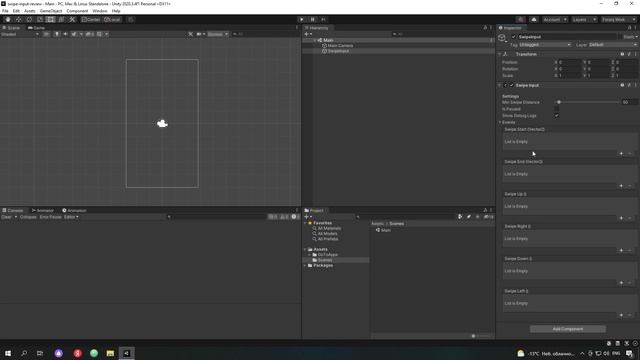Click Clear button in Console
Screen dimensions: 640x360
[6, 217]
